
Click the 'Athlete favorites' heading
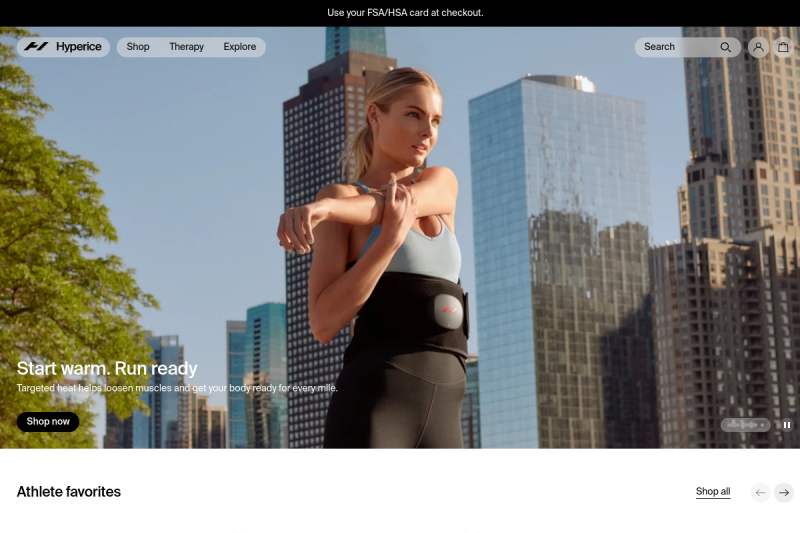[69, 492]
